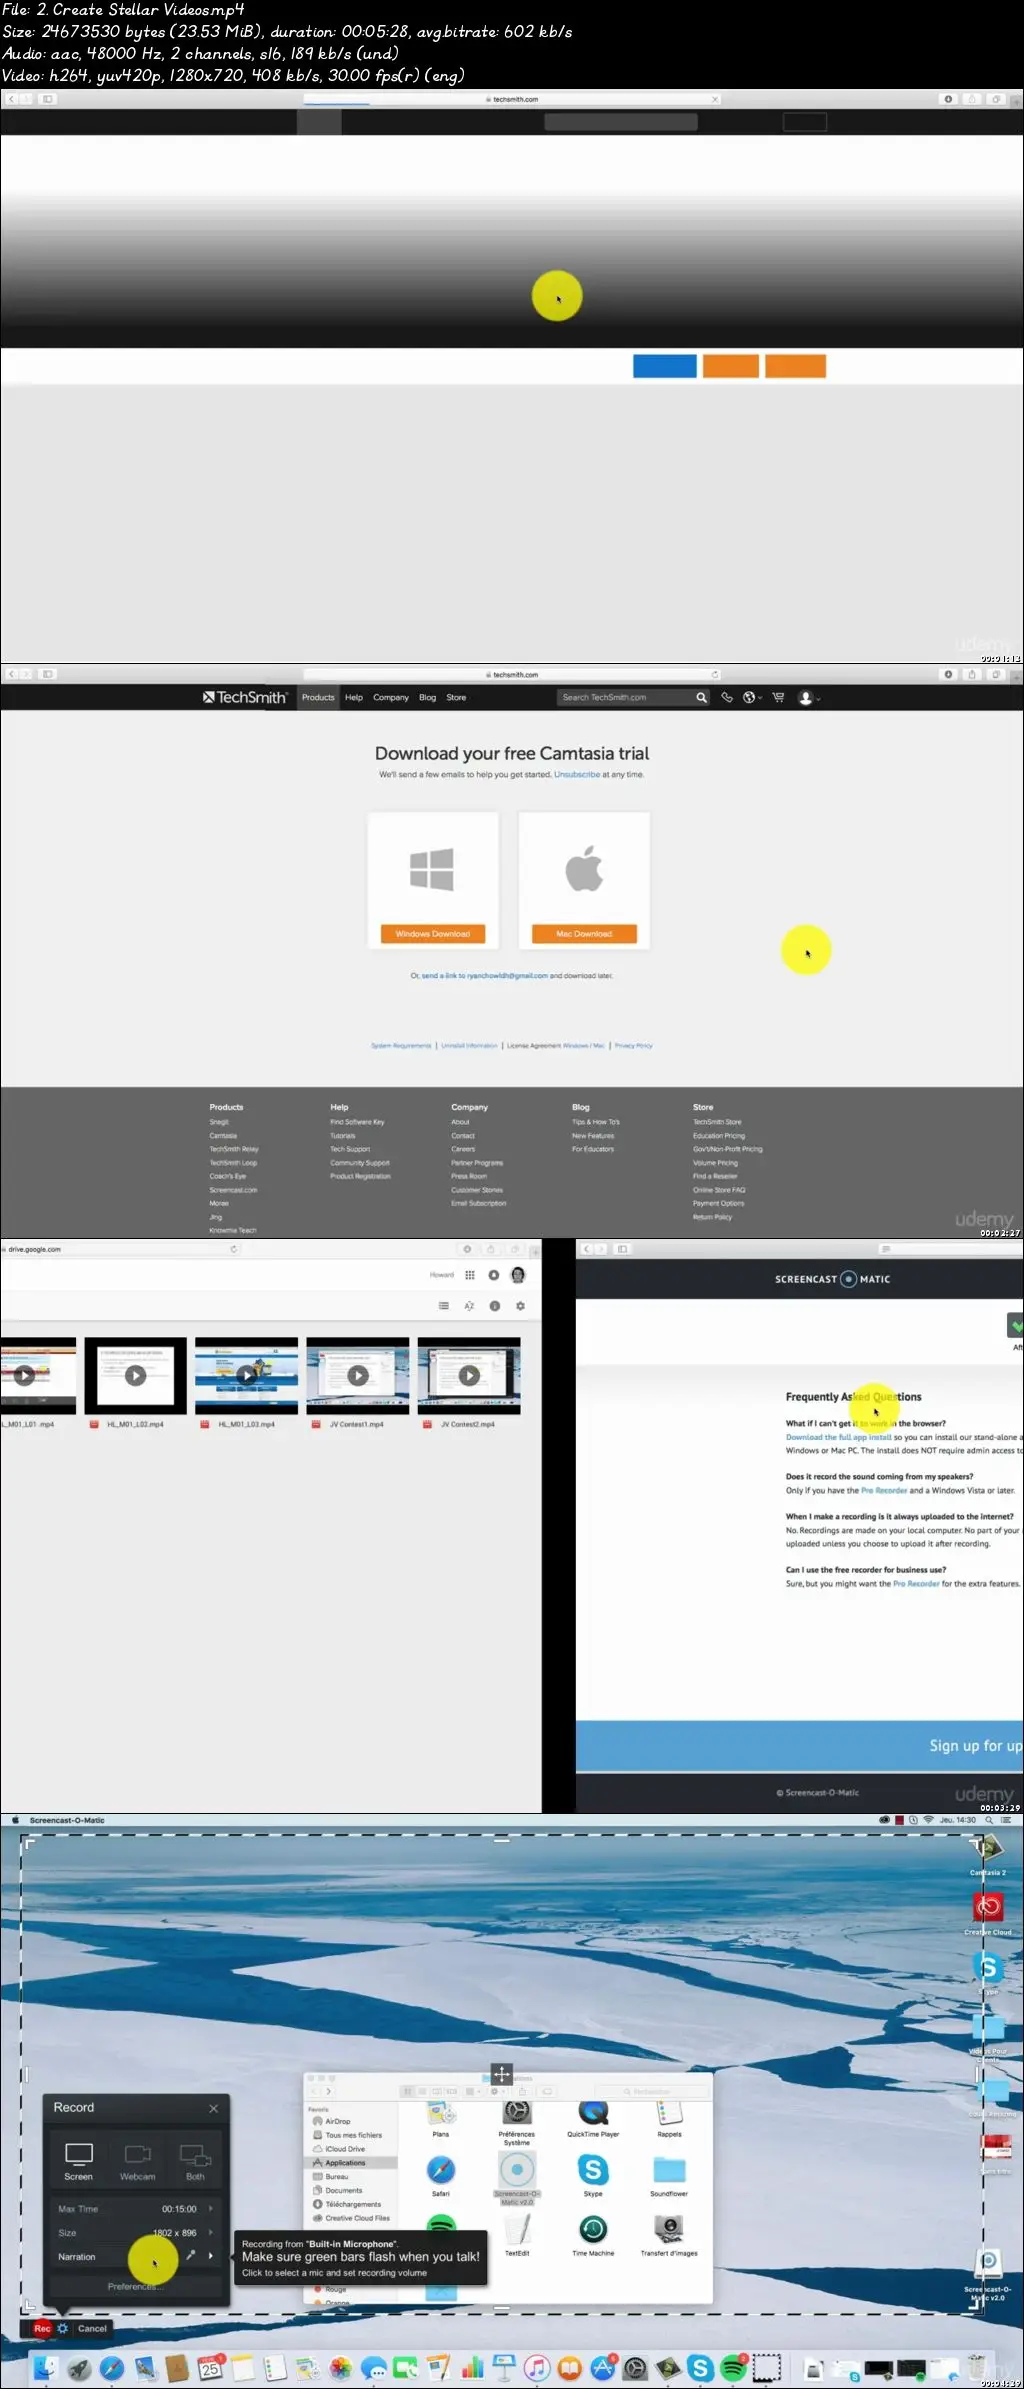Click the TechSmith search magnifier icon
1024x2389 pixels.
pyautogui.click(x=701, y=697)
